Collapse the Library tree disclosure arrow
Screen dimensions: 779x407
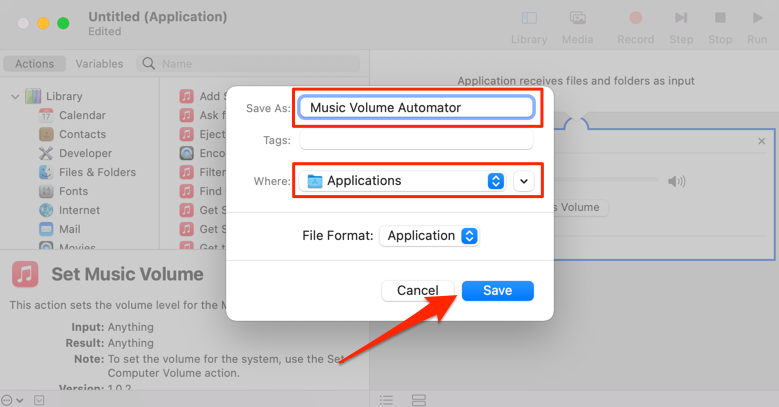(x=15, y=97)
